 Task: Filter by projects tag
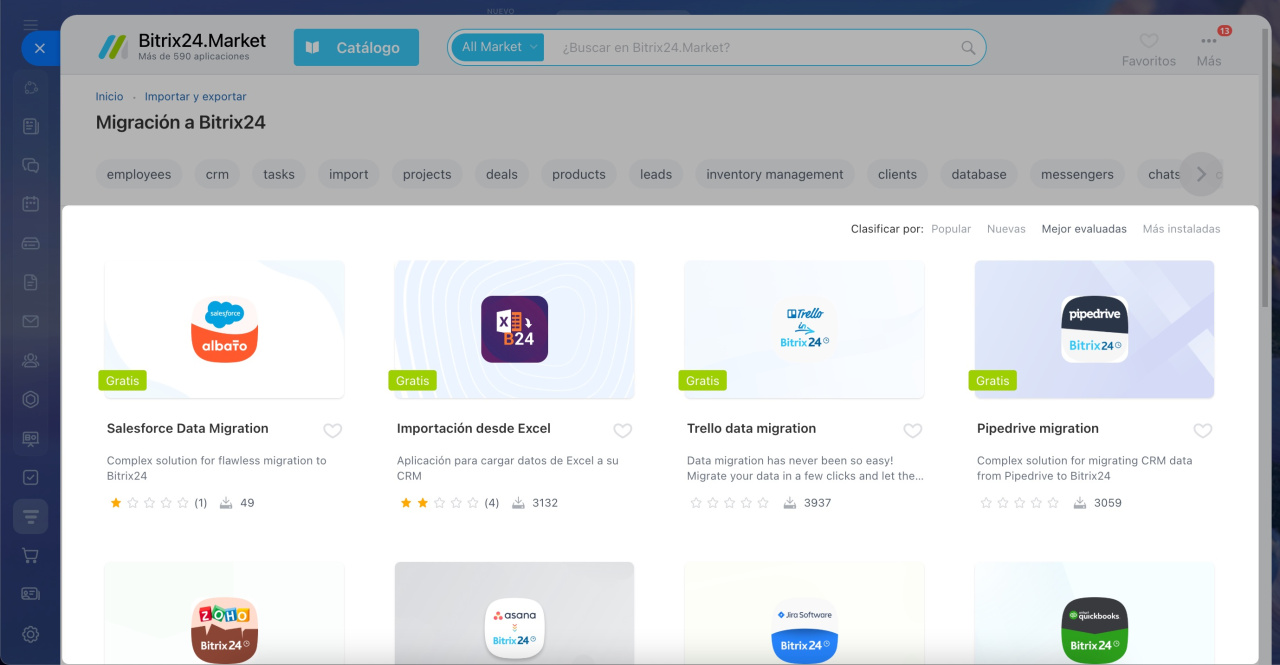(x=427, y=174)
